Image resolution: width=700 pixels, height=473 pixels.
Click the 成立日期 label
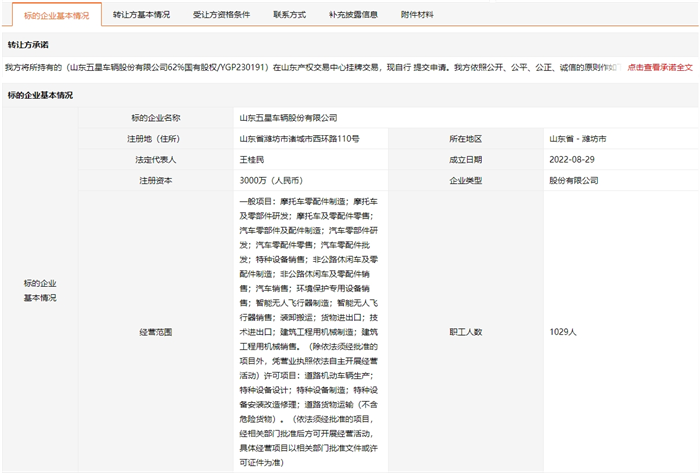(x=466, y=160)
